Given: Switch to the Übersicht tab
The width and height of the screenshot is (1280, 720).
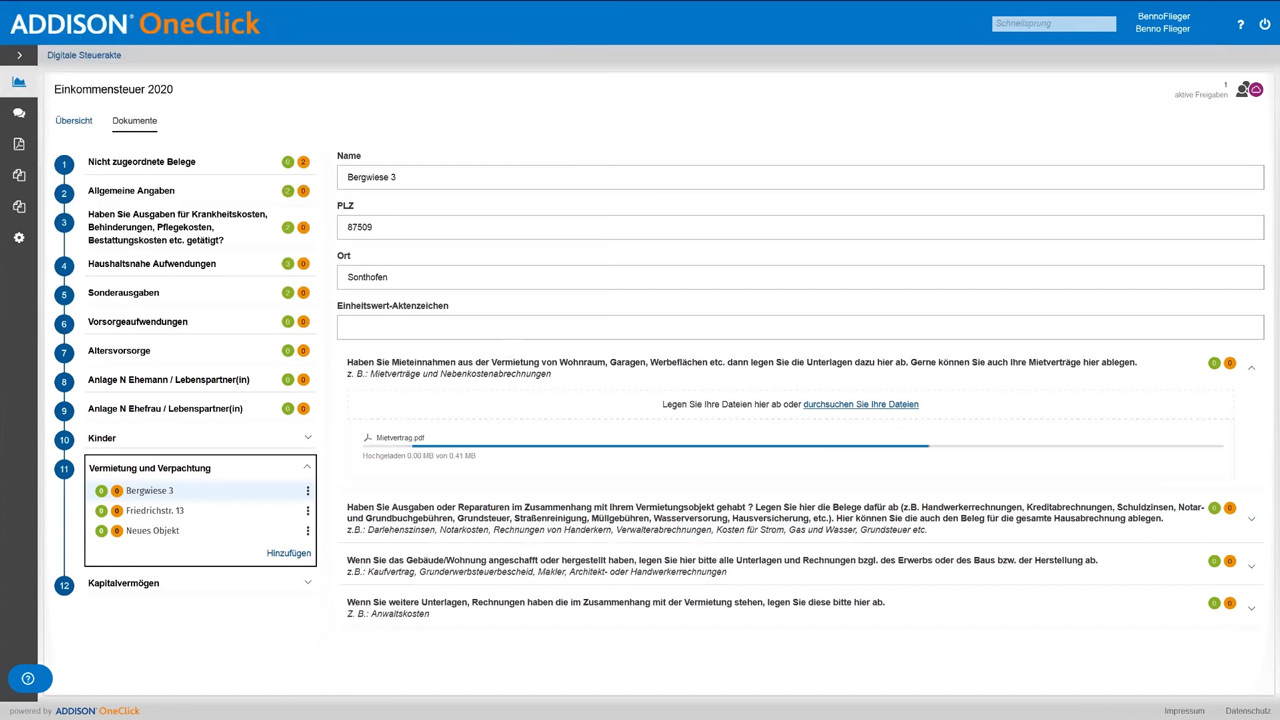Looking at the screenshot, I should 74,121.
